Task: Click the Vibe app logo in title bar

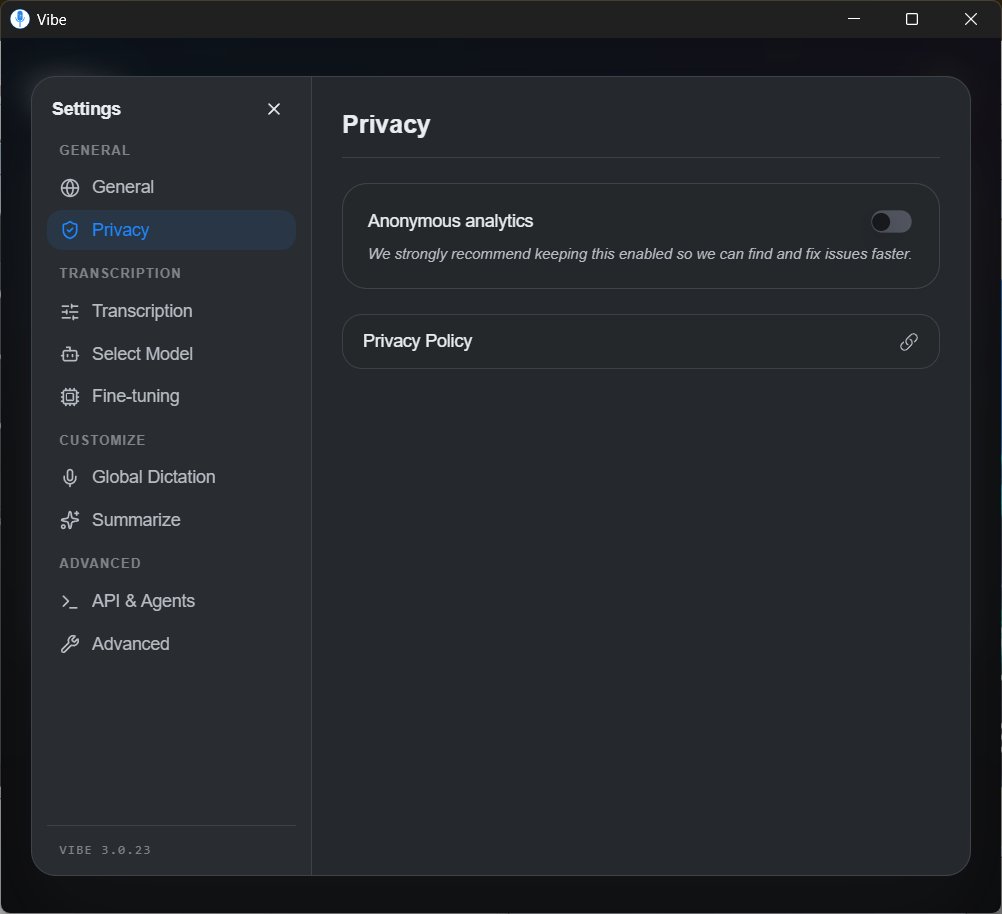Action: [20, 19]
